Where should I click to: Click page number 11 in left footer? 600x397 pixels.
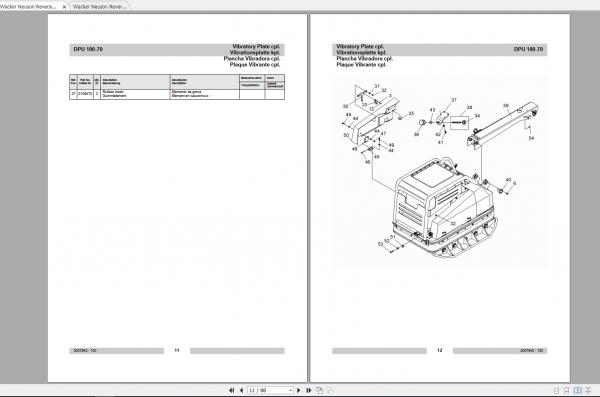tap(177, 350)
